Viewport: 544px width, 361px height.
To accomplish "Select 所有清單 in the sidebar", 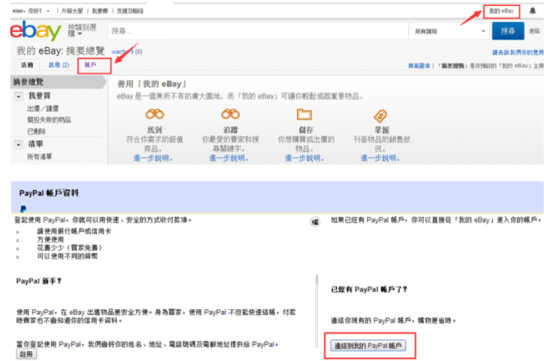I will (x=40, y=157).
